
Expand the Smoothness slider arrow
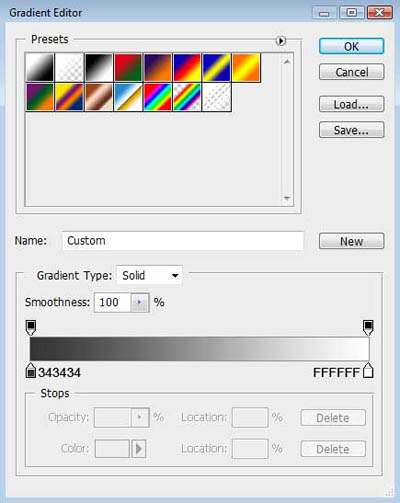[140, 302]
